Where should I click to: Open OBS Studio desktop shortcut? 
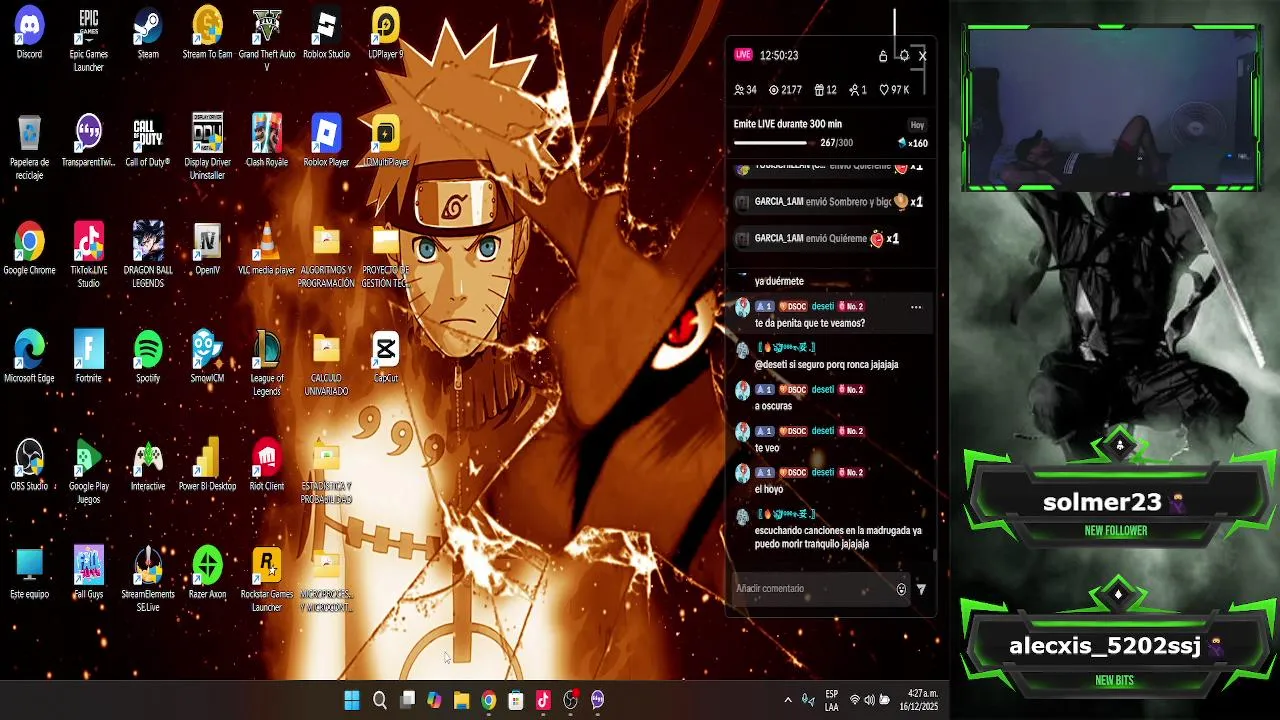click(x=29, y=466)
